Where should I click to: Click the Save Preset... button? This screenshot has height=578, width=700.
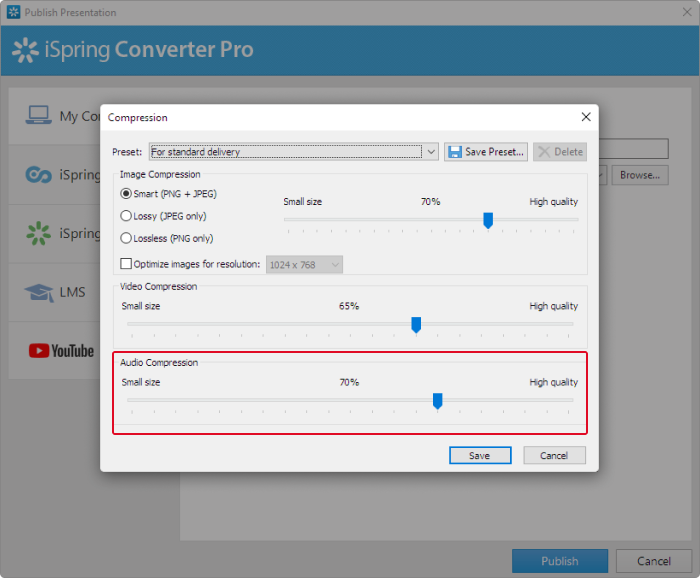(486, 152)
